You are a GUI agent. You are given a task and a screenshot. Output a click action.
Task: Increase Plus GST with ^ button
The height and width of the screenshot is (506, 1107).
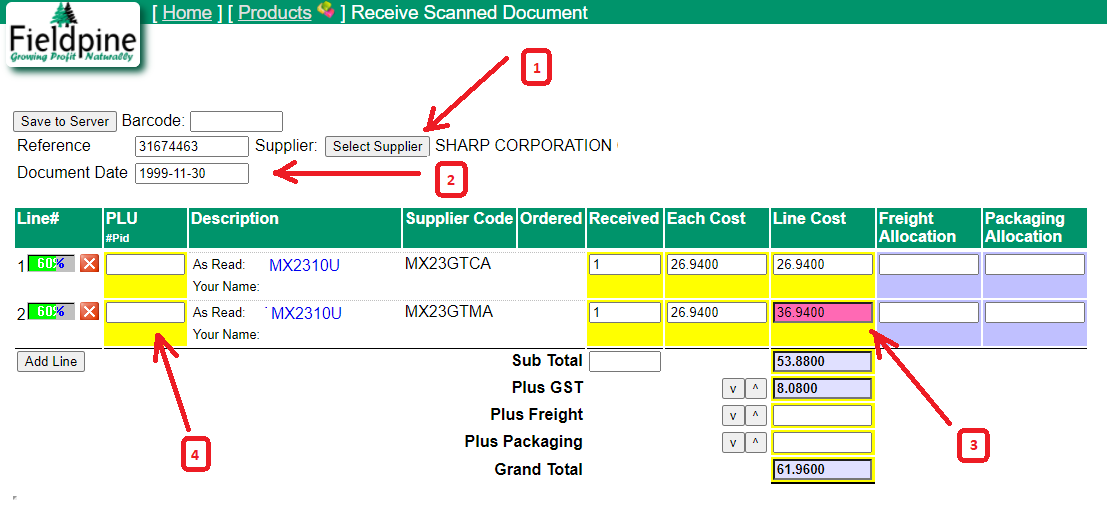755,389
